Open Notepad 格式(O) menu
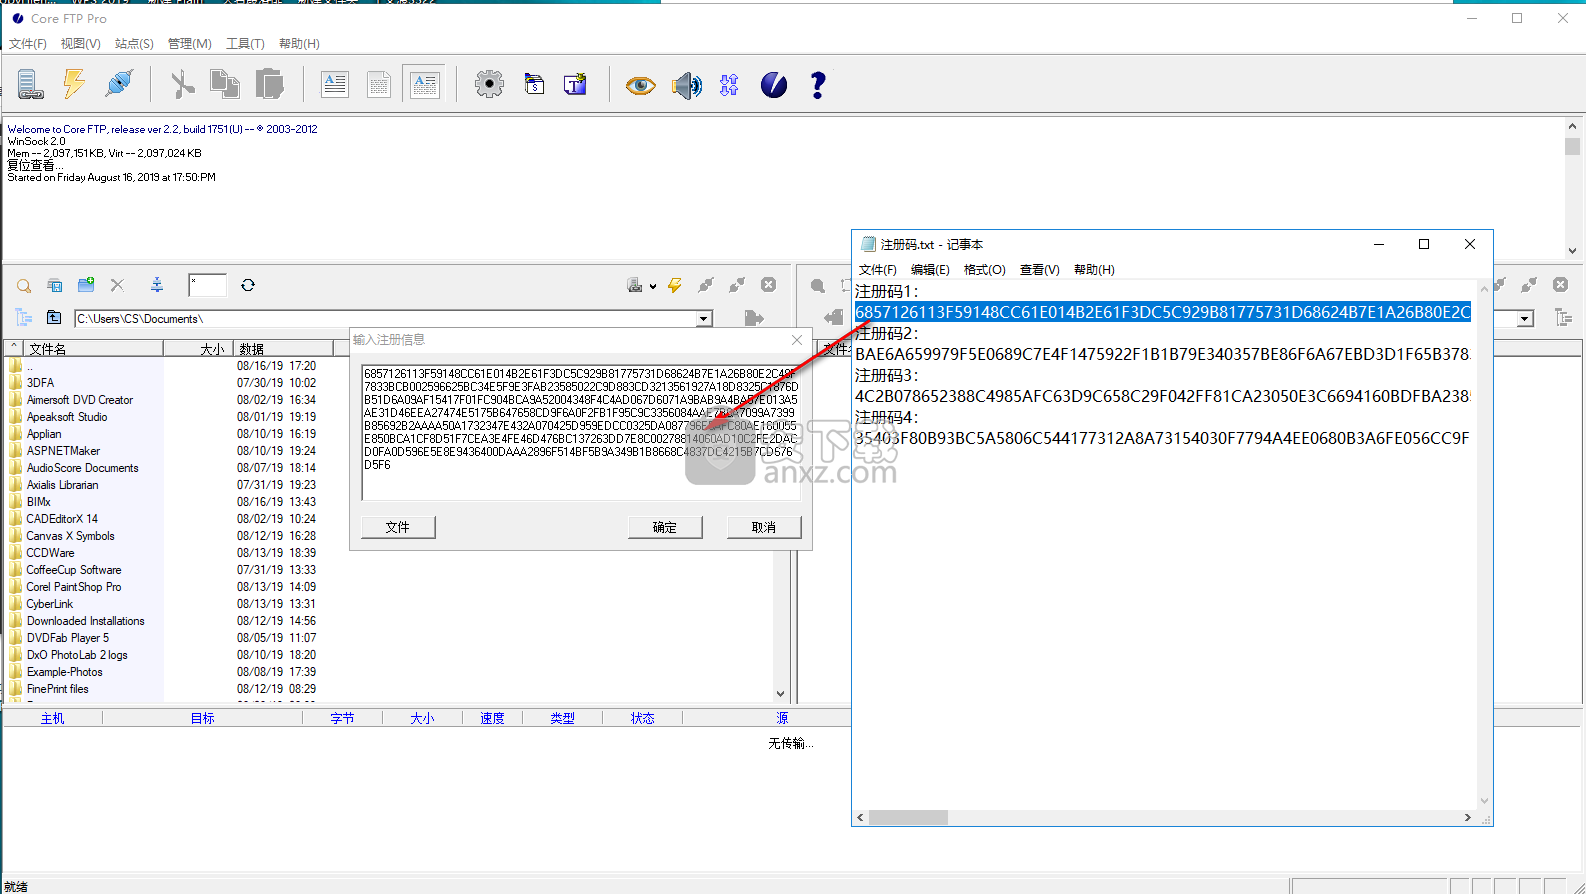The image size is (1586, 894). click(985, 270)
